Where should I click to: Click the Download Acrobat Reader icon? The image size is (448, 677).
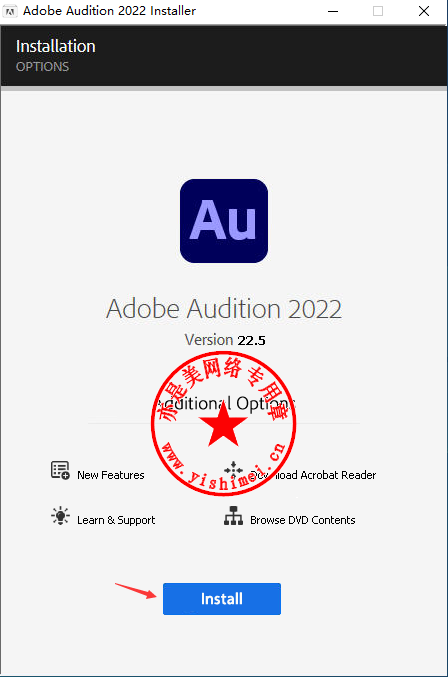233,470
